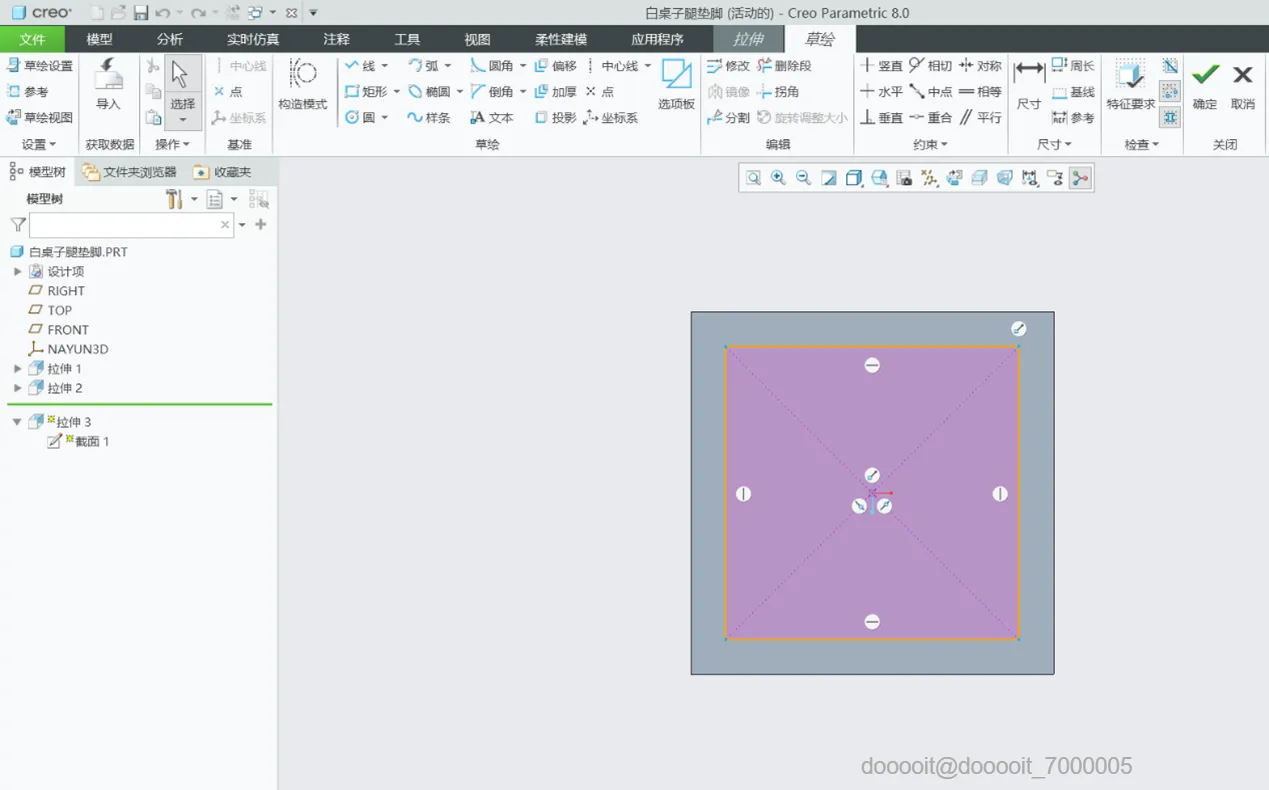The width and height of the screenshot is (1269, 790).
Task: Open the 设置 group dropdown
Action: click(39, 144)
